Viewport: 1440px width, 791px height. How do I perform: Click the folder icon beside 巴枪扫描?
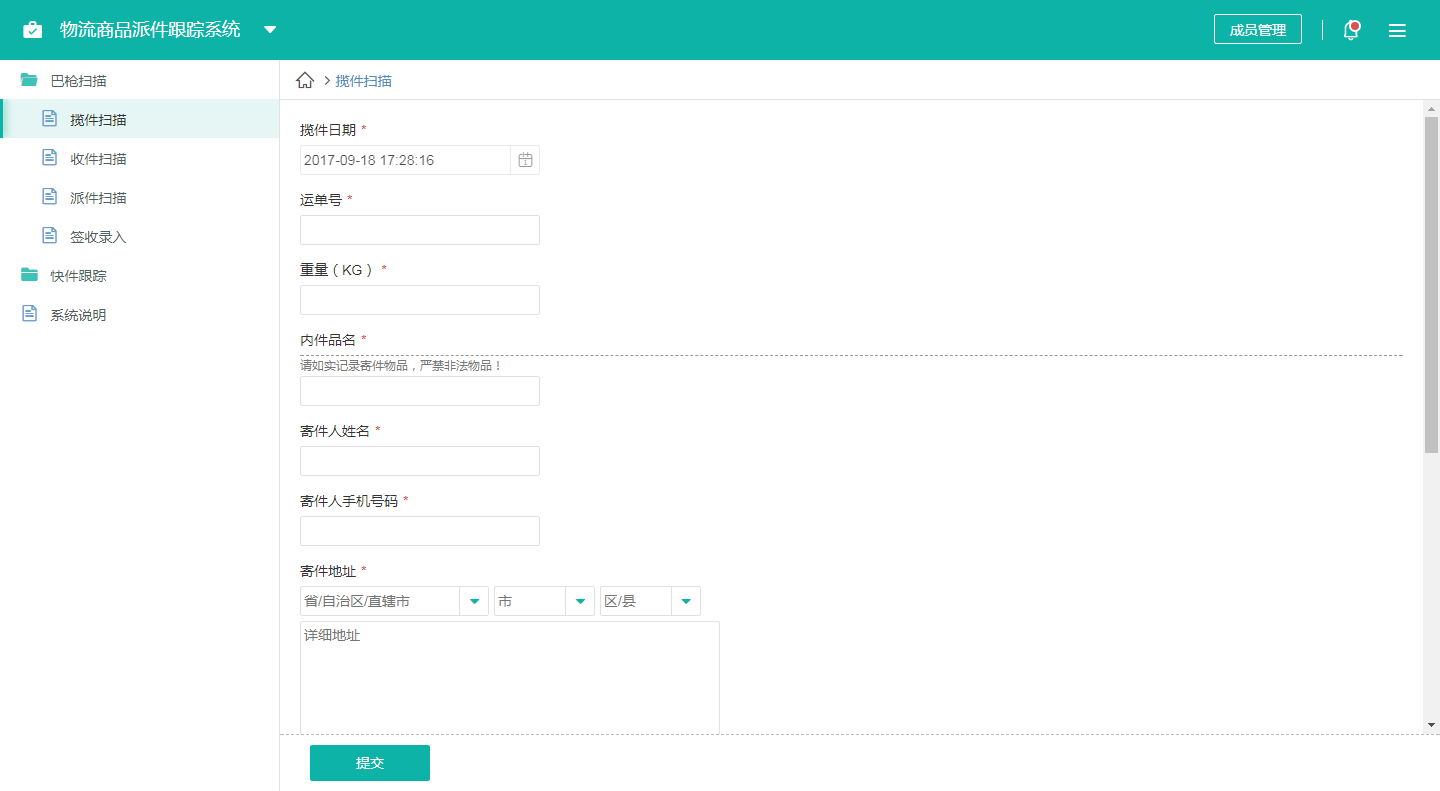click(x=27, y=80)
